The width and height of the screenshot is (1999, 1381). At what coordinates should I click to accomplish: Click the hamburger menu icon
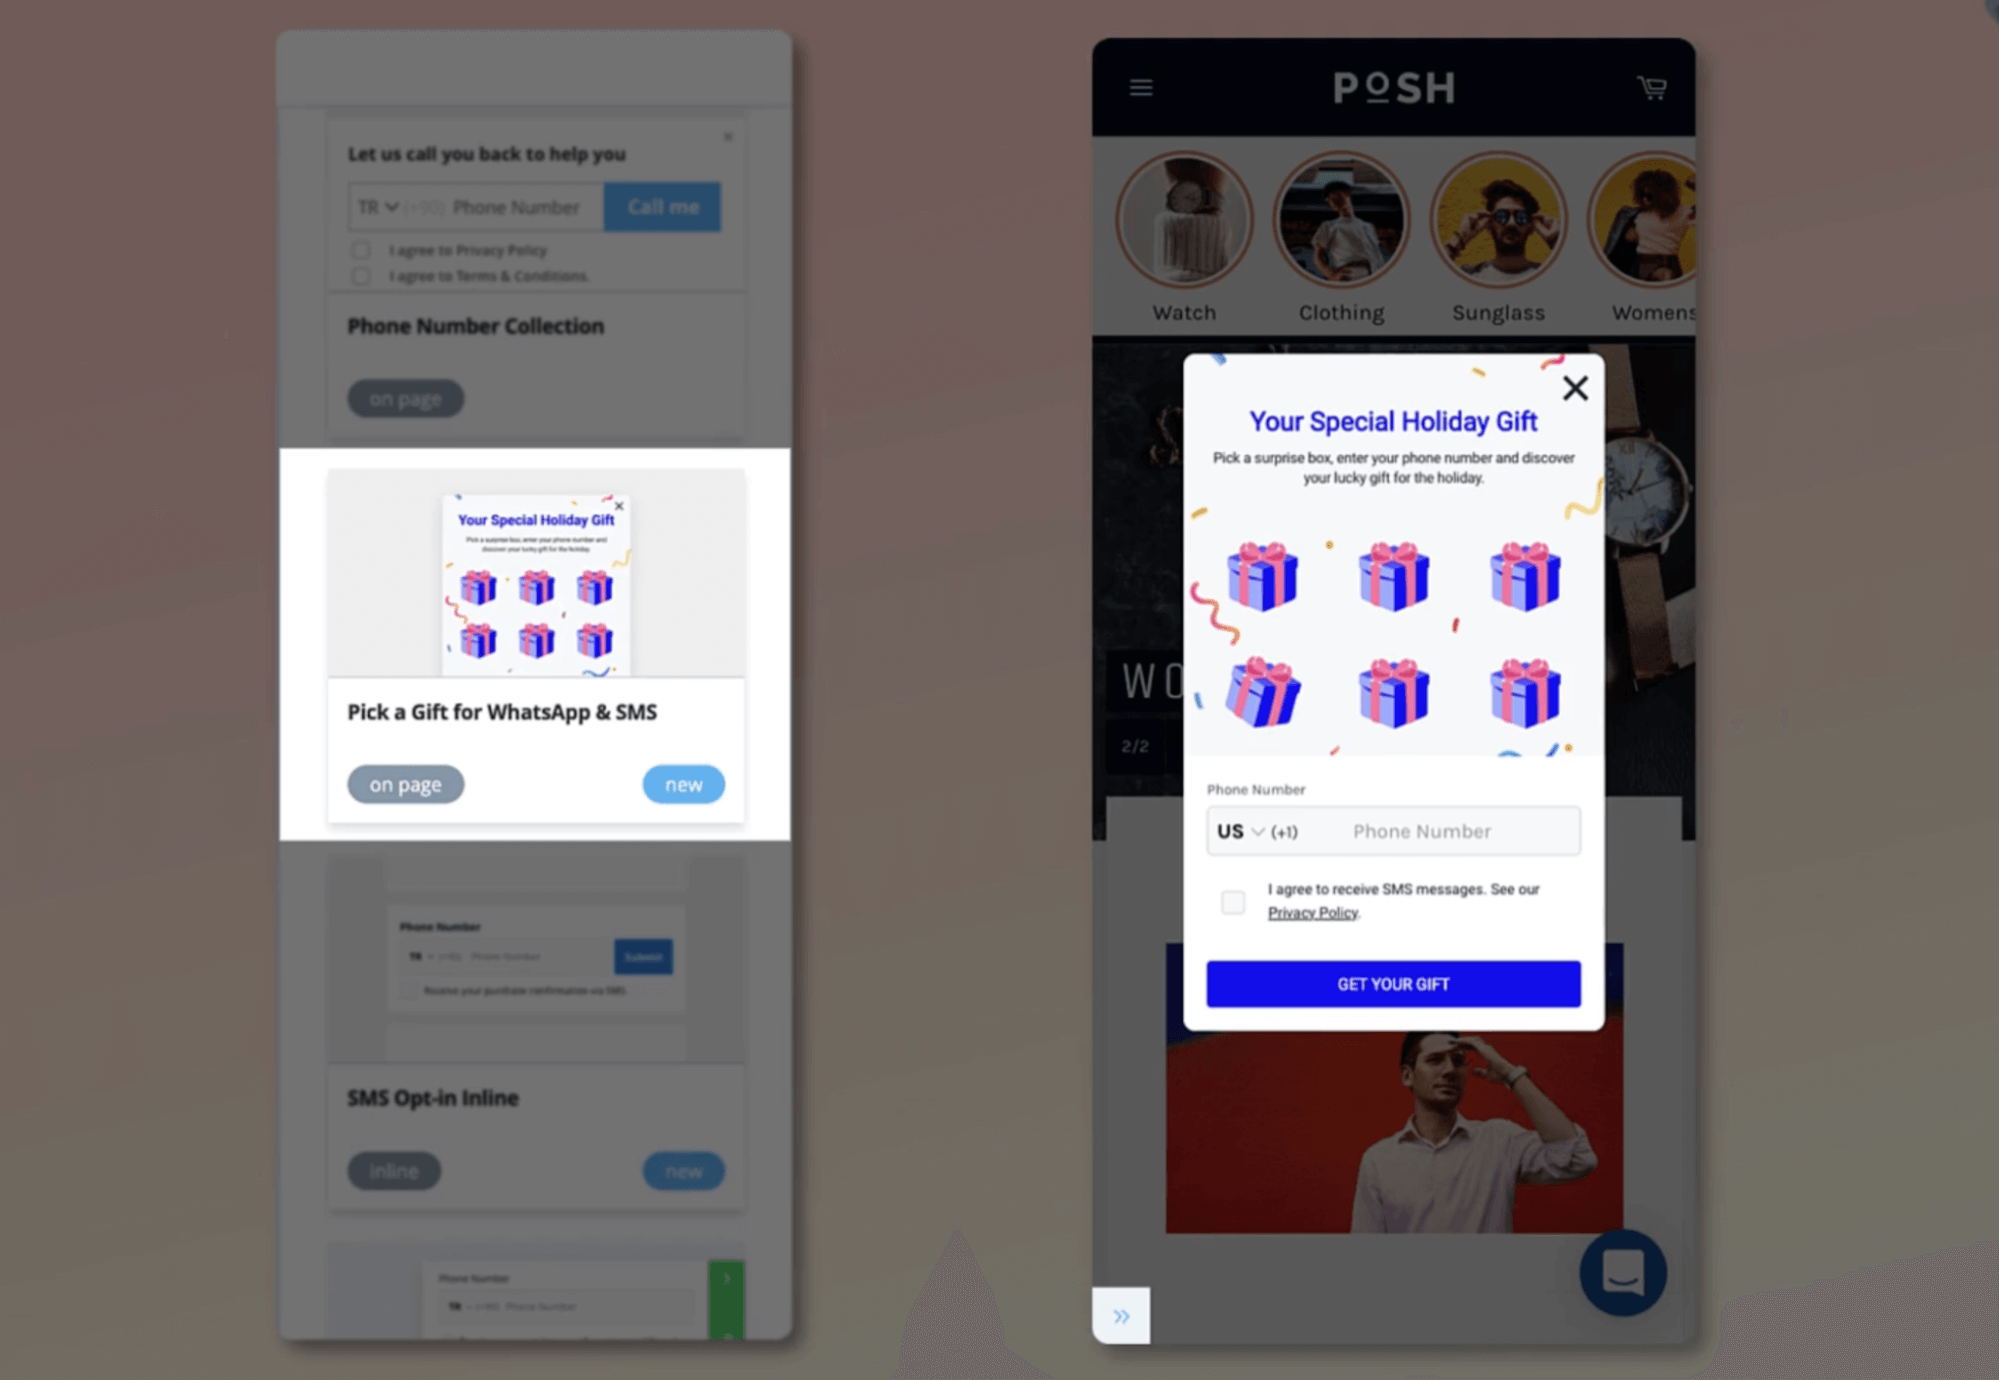tap(1141, 87)
